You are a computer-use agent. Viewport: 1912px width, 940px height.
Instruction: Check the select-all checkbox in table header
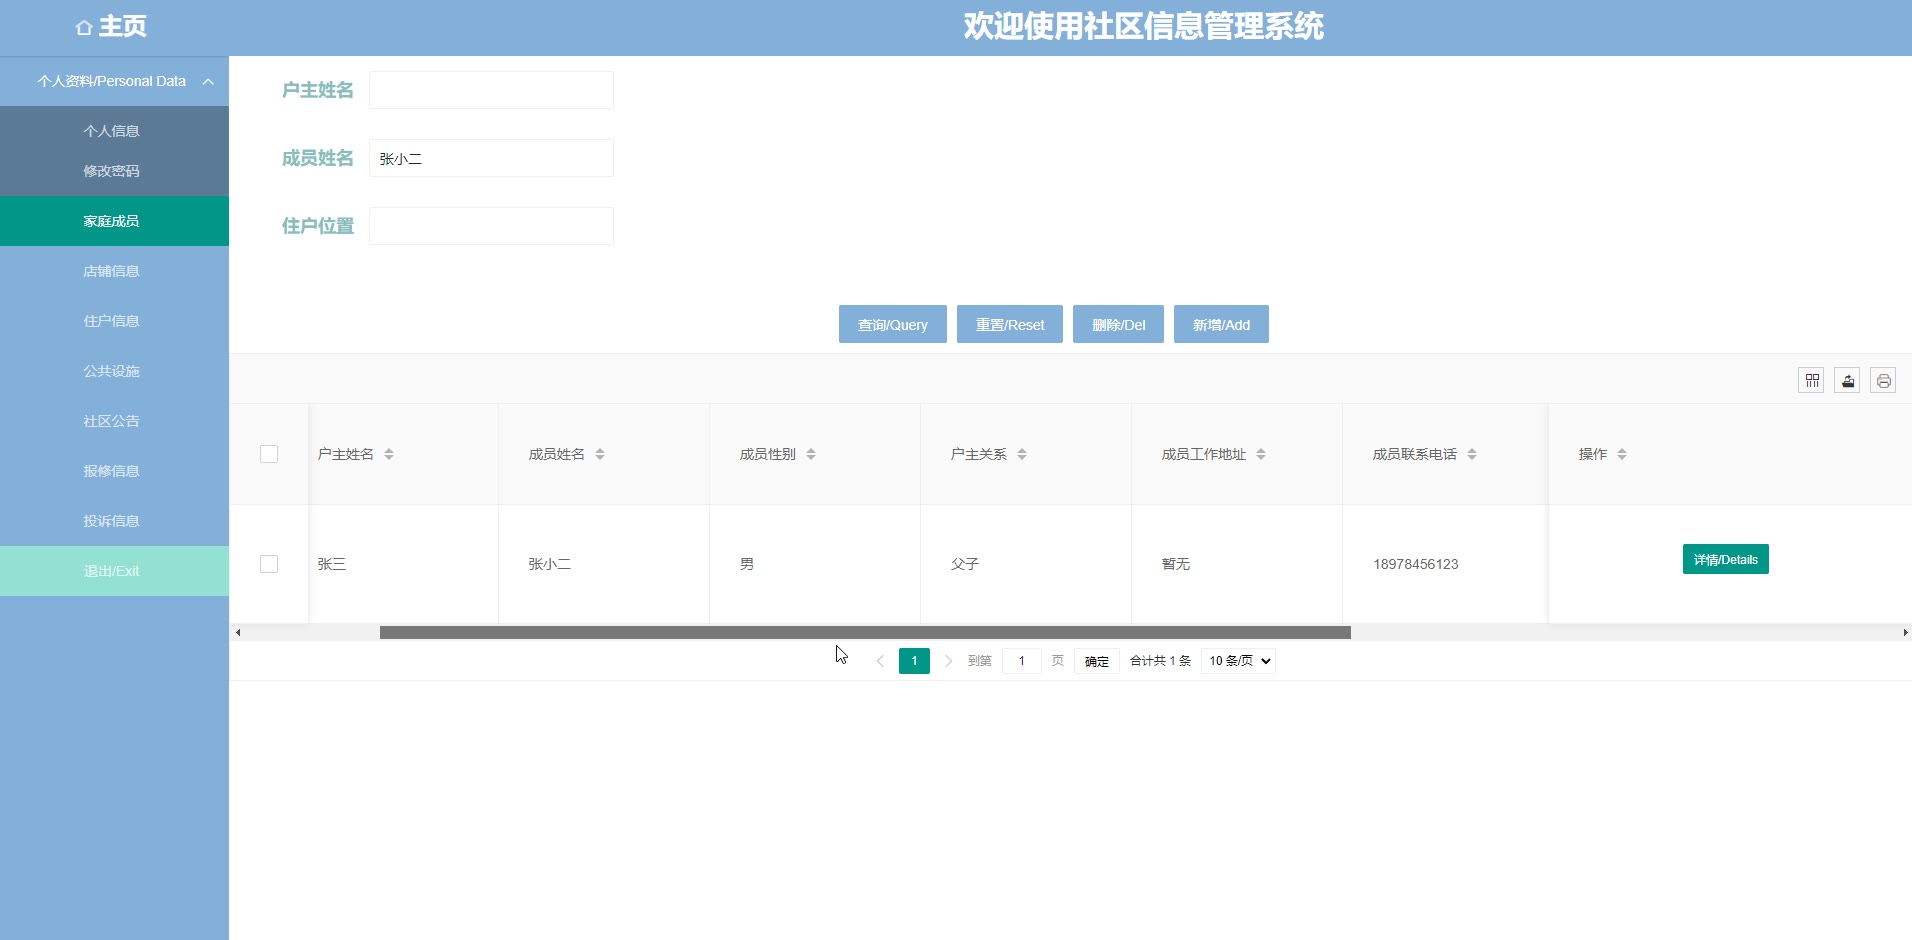click(269, 454)
